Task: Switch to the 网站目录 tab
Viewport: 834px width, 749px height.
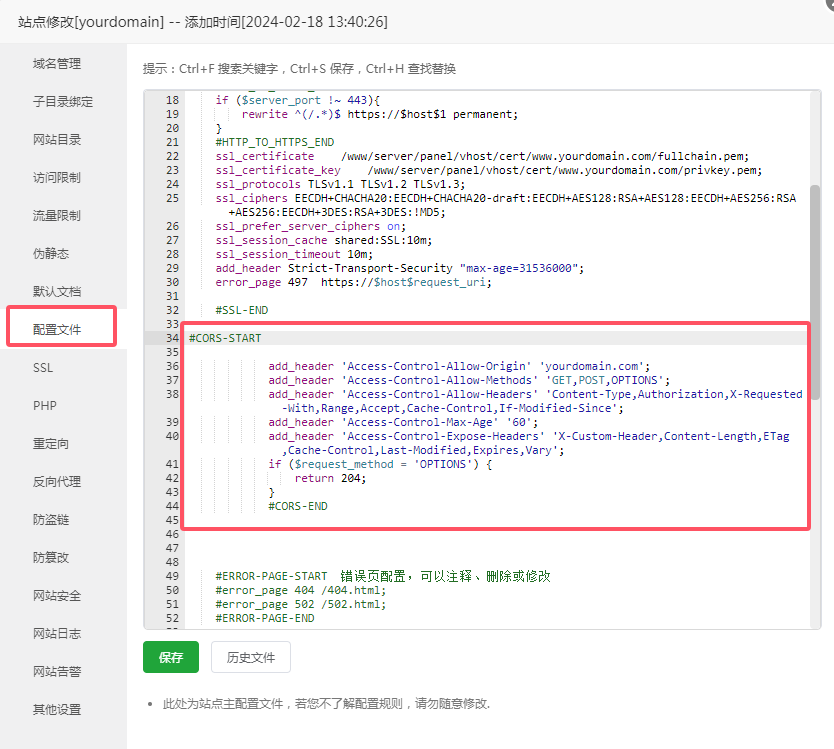Action: point(57,140)
